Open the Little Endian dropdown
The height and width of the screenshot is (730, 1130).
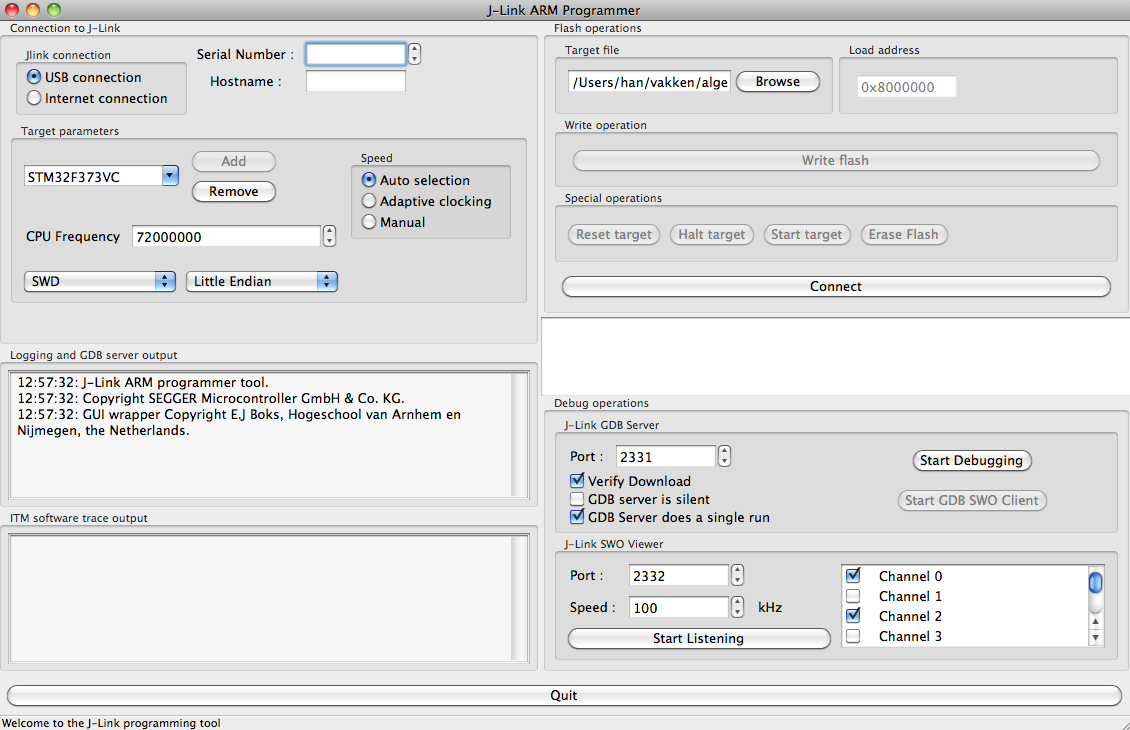point(262,281)
